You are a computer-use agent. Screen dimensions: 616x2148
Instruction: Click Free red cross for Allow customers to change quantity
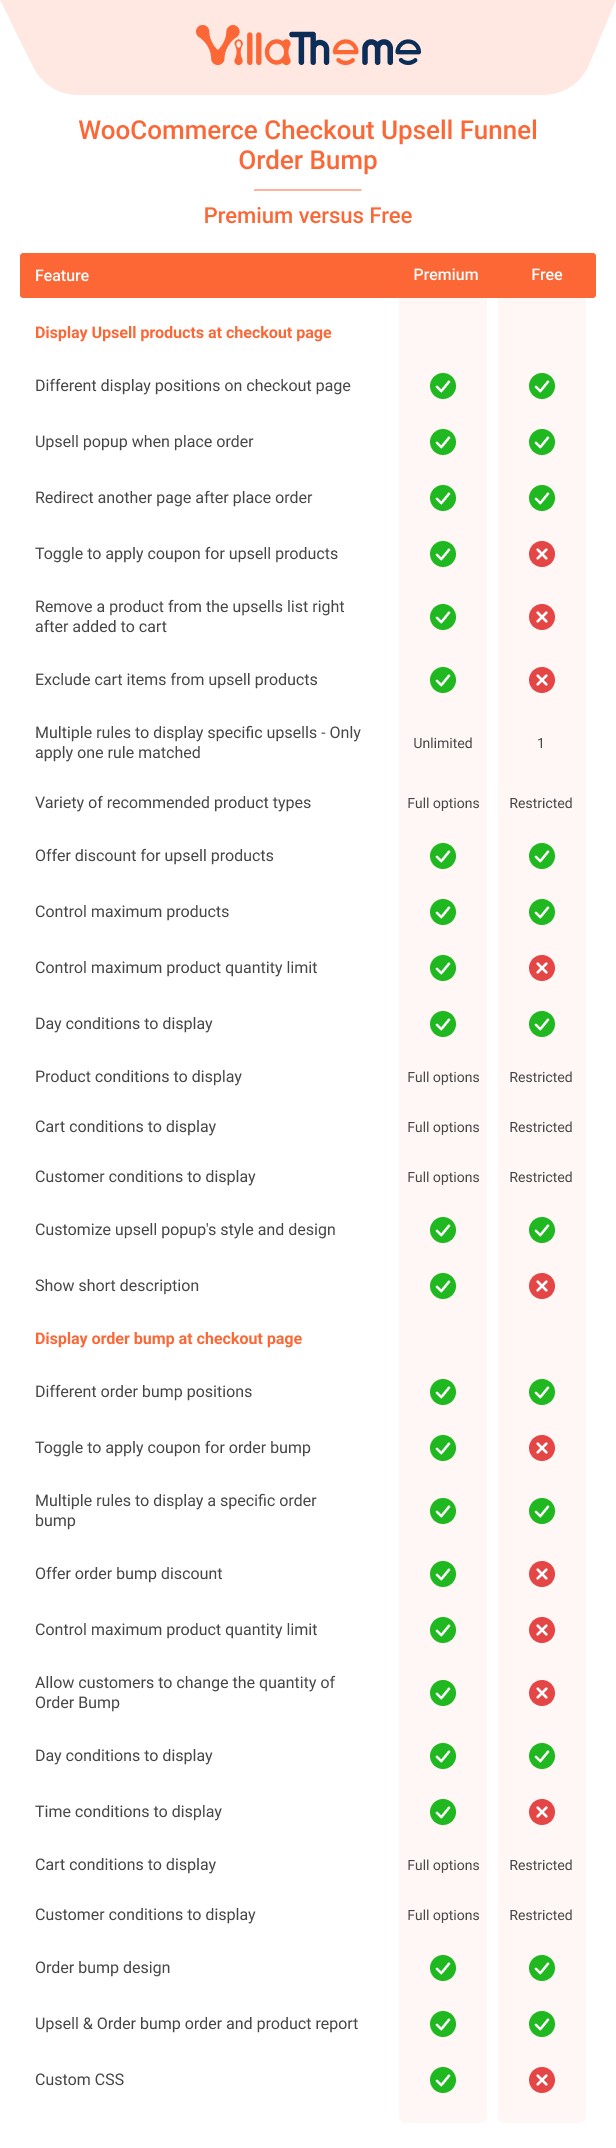tap(542, 1693)
